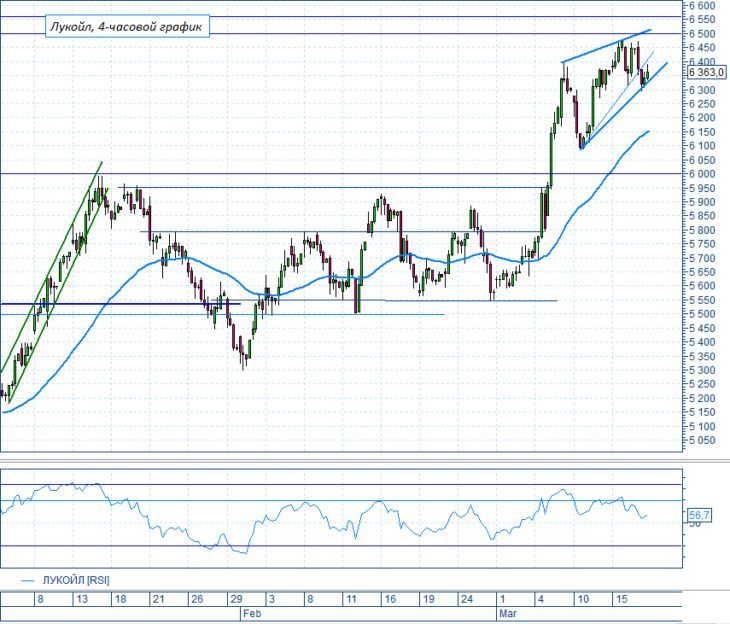Viewport: 730px width, 624px height.
Task: Click the RSI value box 56,7
Action: pyautogui.click(x=699, y=515)
